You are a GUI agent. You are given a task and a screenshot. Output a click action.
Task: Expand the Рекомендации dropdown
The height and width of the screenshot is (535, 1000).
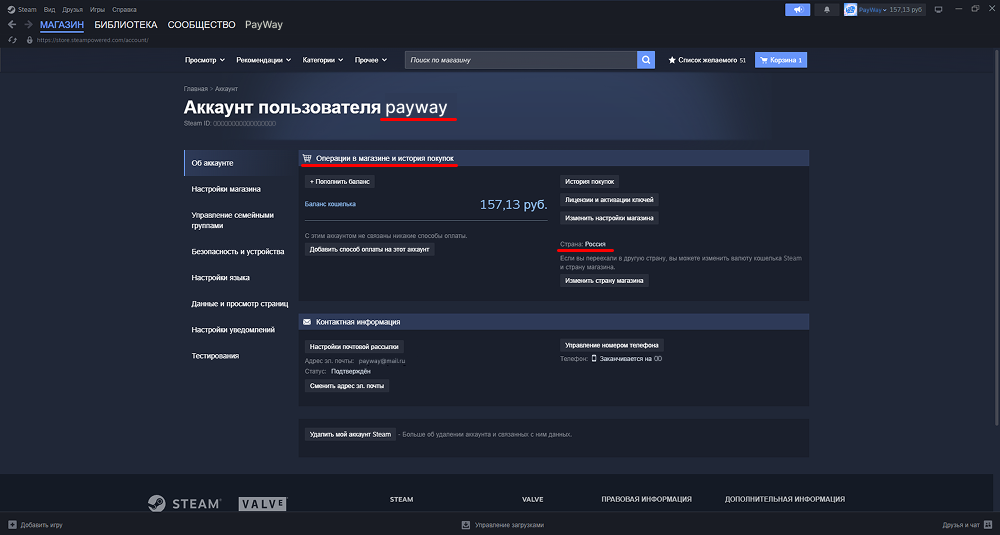pos(263,60)
